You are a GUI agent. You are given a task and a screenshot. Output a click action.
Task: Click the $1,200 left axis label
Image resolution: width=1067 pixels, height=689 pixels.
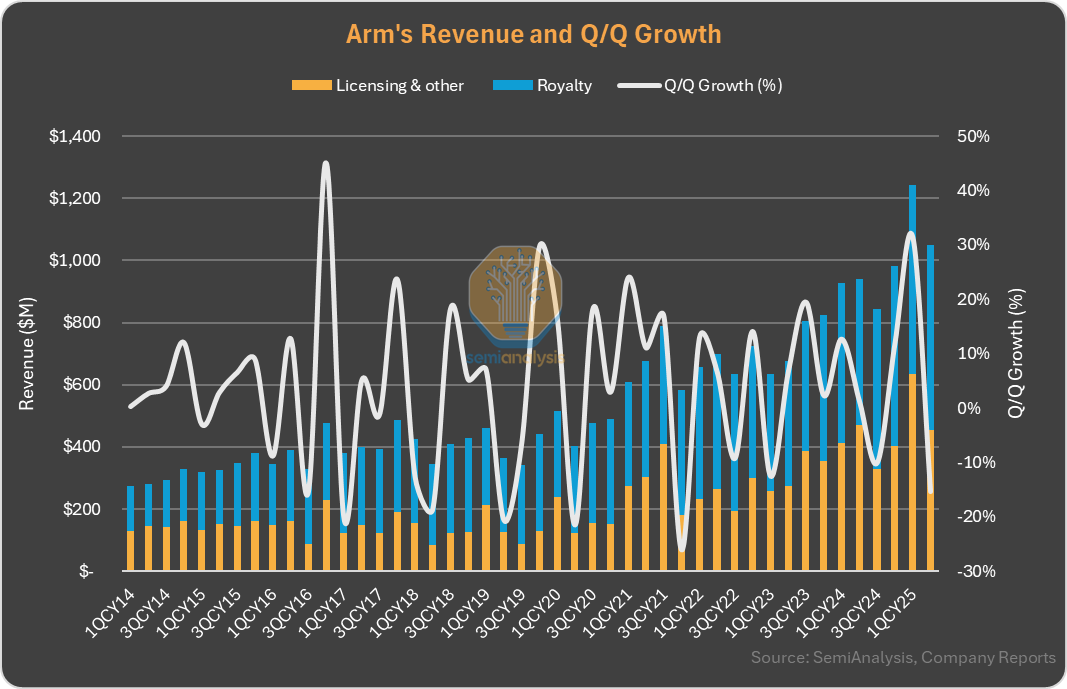point(75,198)
